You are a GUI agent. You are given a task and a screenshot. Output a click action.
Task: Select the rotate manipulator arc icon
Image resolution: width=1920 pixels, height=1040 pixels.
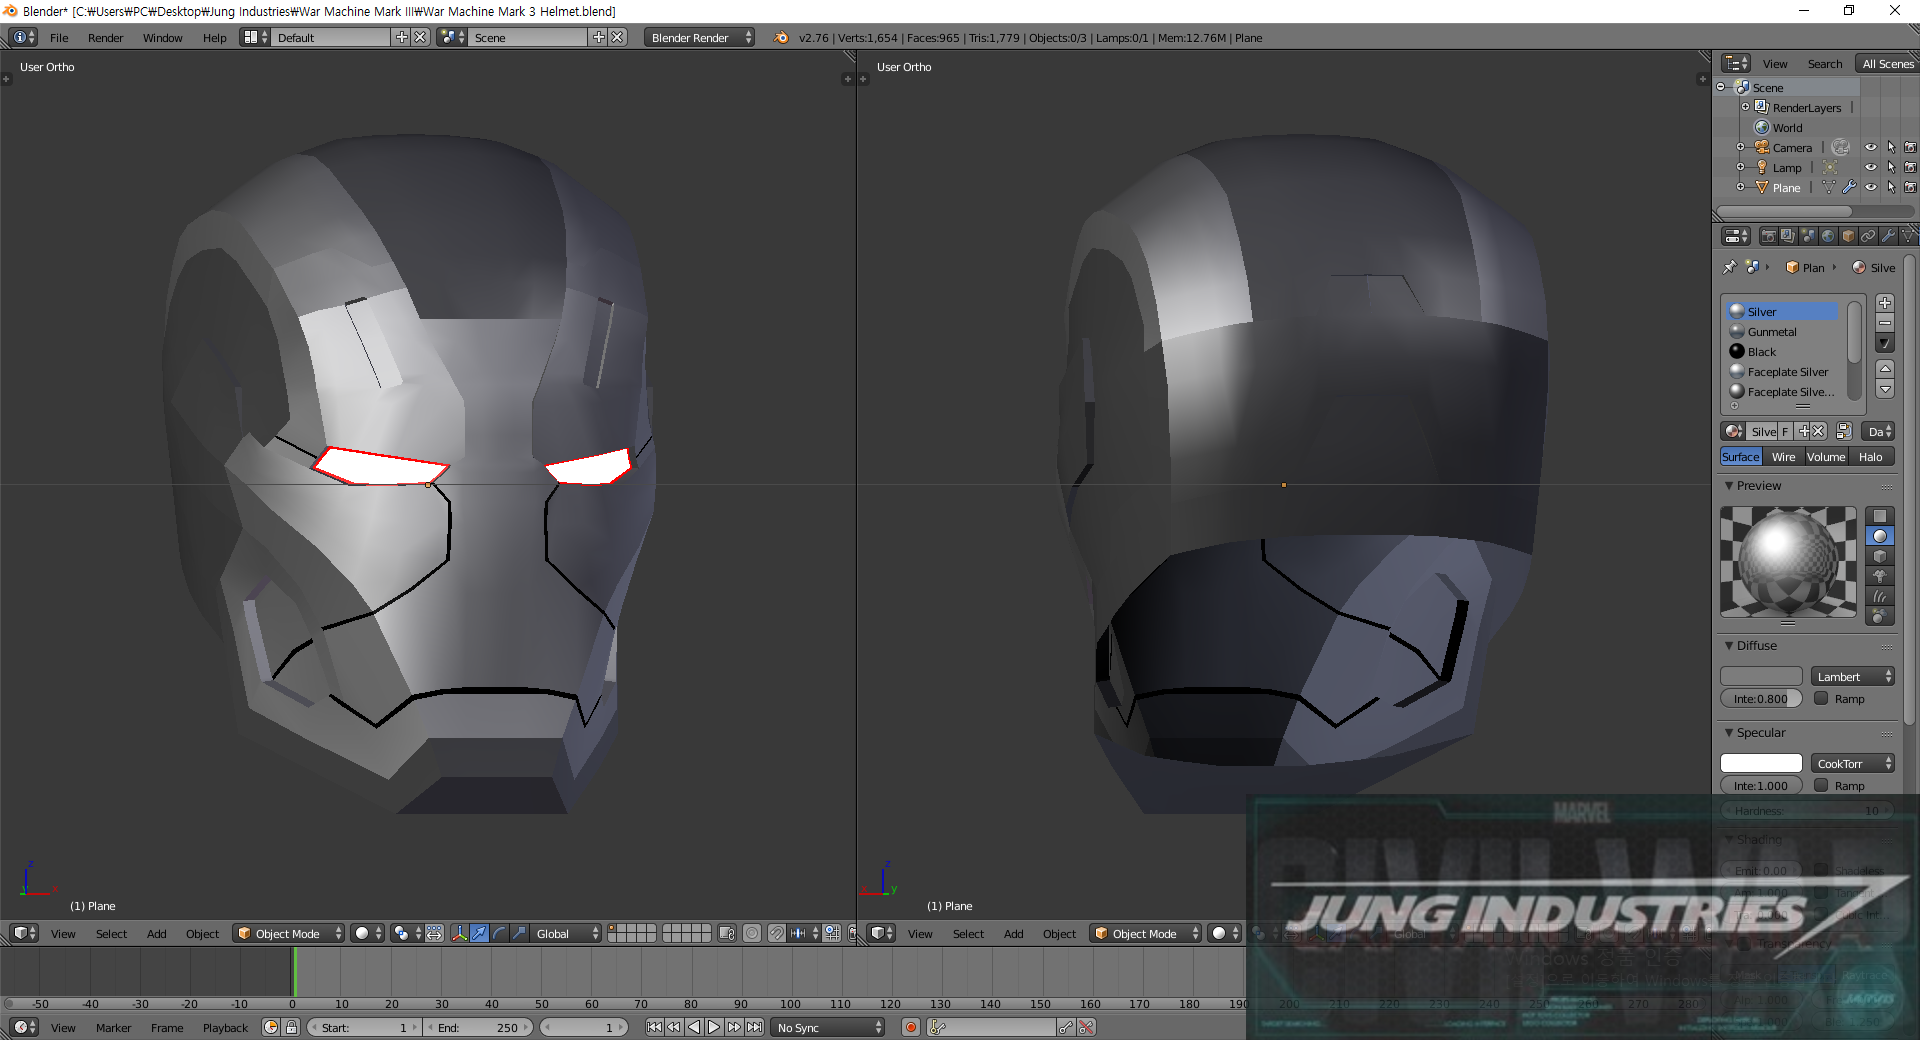[x=499, y=933]
